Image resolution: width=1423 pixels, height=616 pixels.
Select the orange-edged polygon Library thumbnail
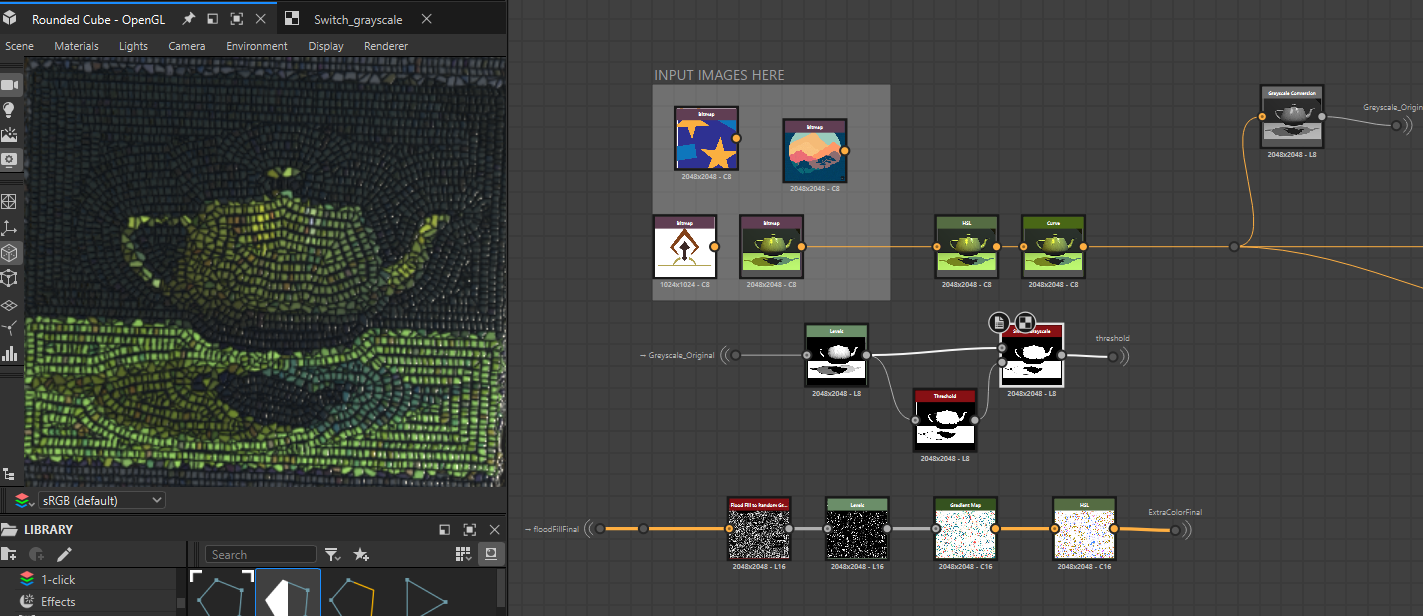(353, 593)
